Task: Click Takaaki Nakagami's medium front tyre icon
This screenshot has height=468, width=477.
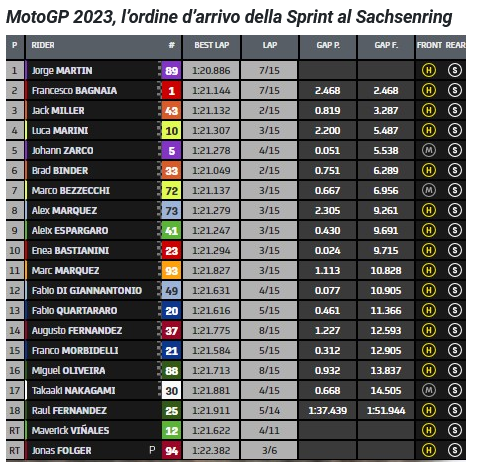Action: (x=429, y=390)
